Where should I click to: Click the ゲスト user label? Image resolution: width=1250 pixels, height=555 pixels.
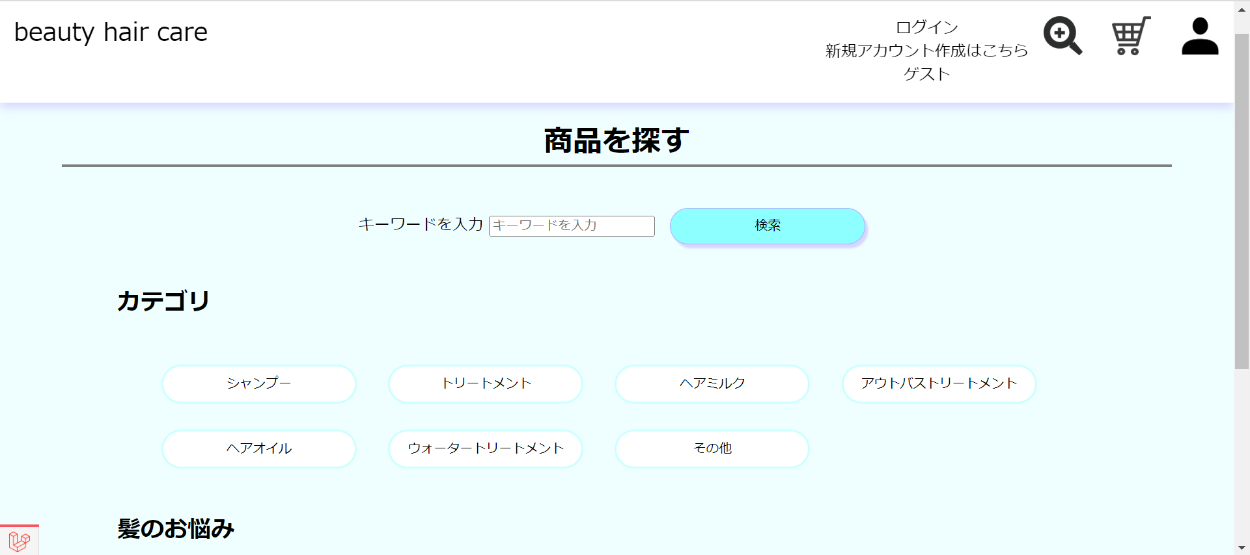tap(926, 74)
